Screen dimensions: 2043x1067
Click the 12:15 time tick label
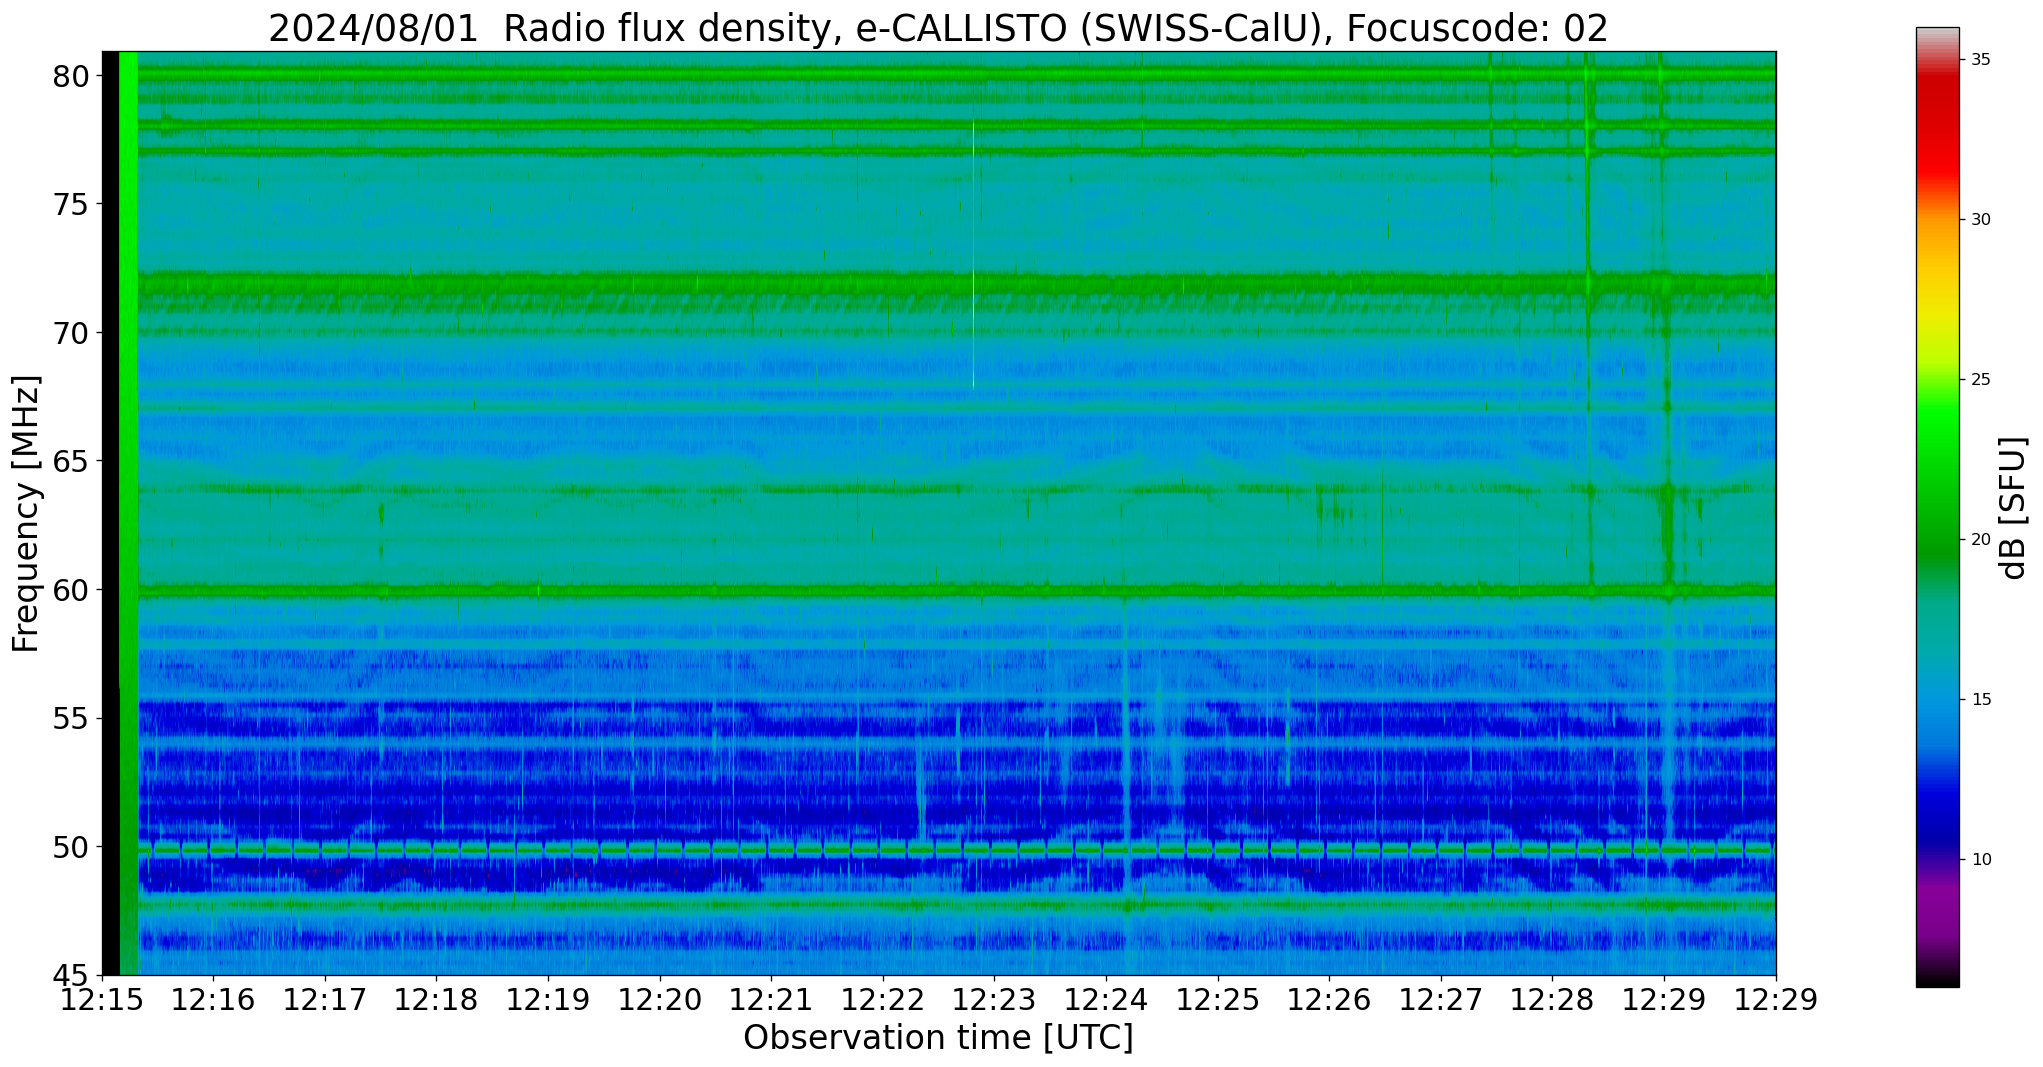(102, 1000)
